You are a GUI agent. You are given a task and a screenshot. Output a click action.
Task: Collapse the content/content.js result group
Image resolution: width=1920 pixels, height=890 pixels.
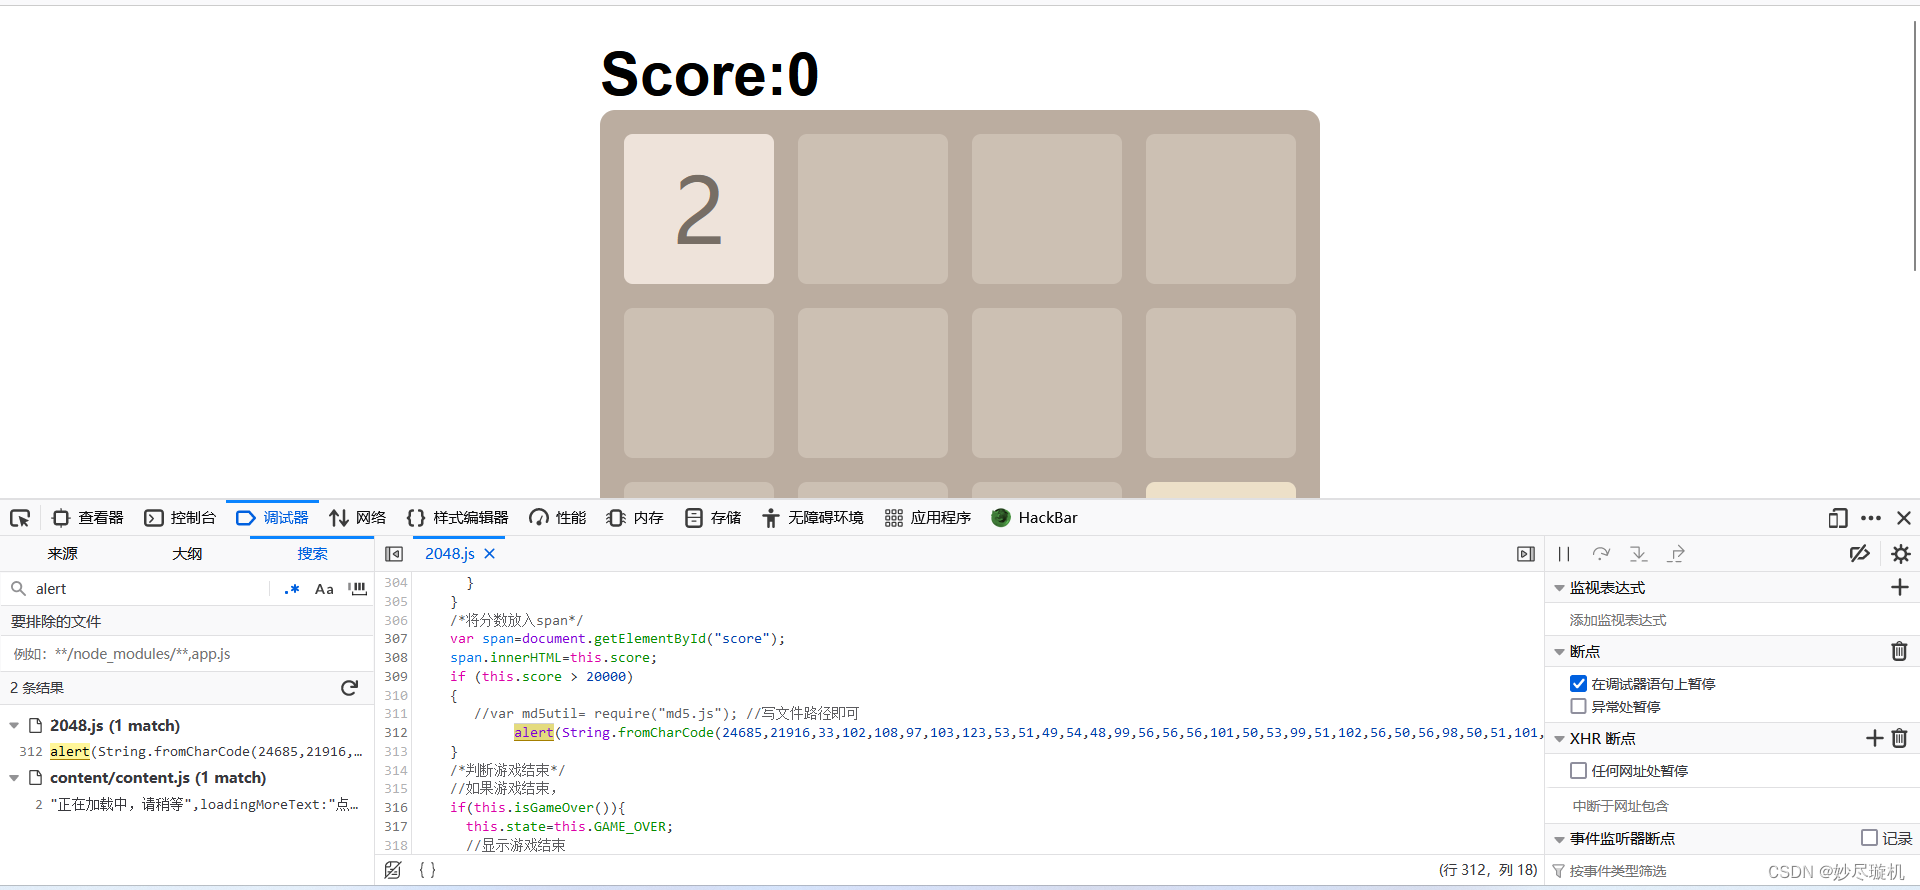14,778
